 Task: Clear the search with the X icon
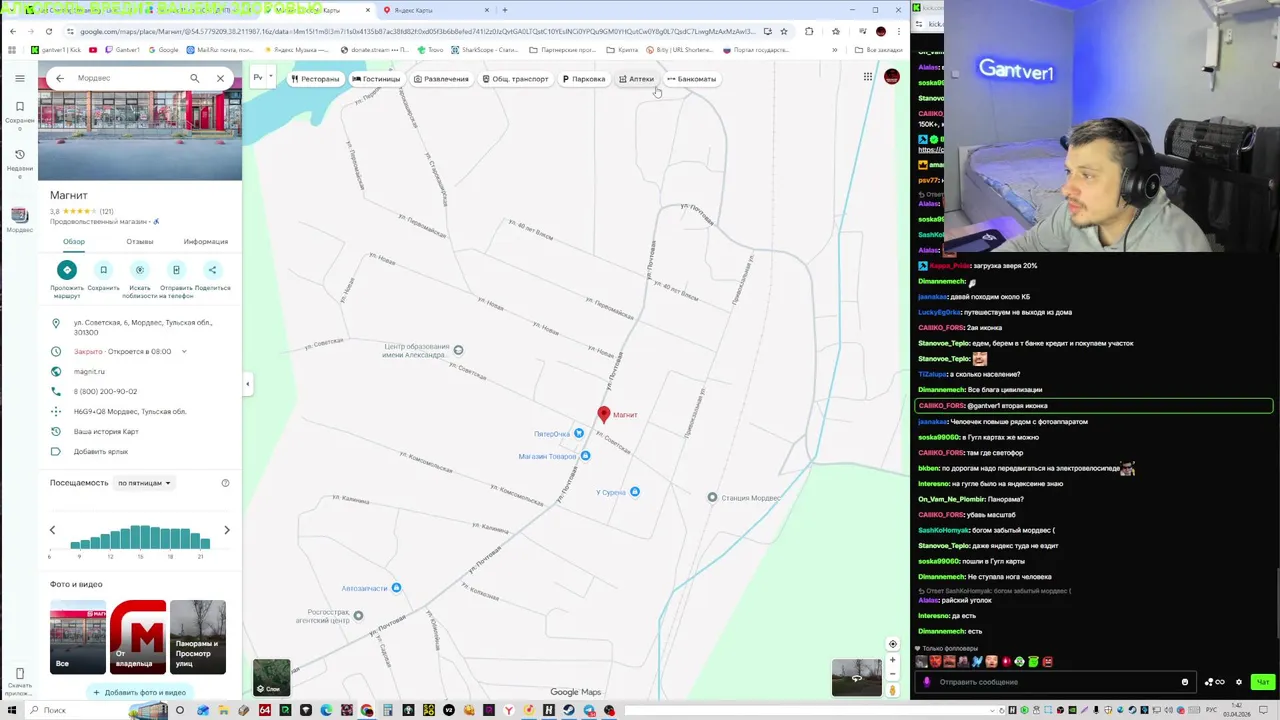click(221, 78)
